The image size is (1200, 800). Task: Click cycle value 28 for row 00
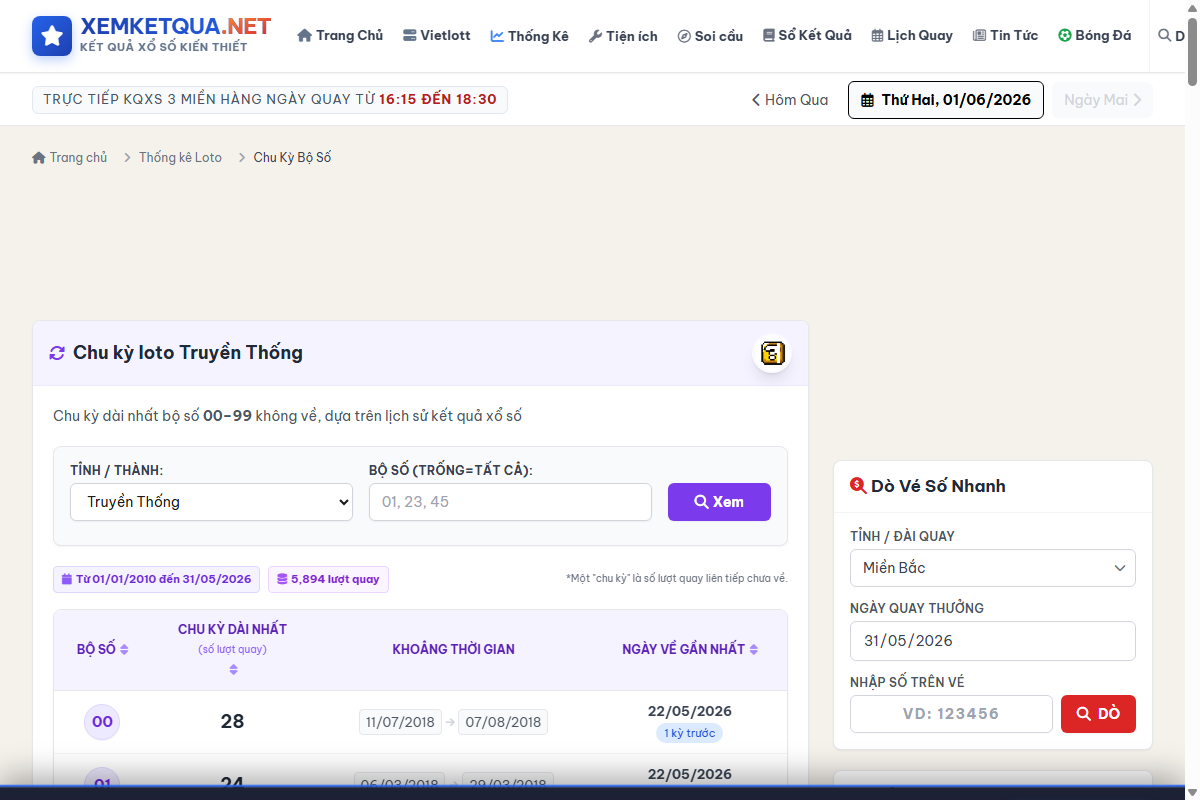coord(232,722)
